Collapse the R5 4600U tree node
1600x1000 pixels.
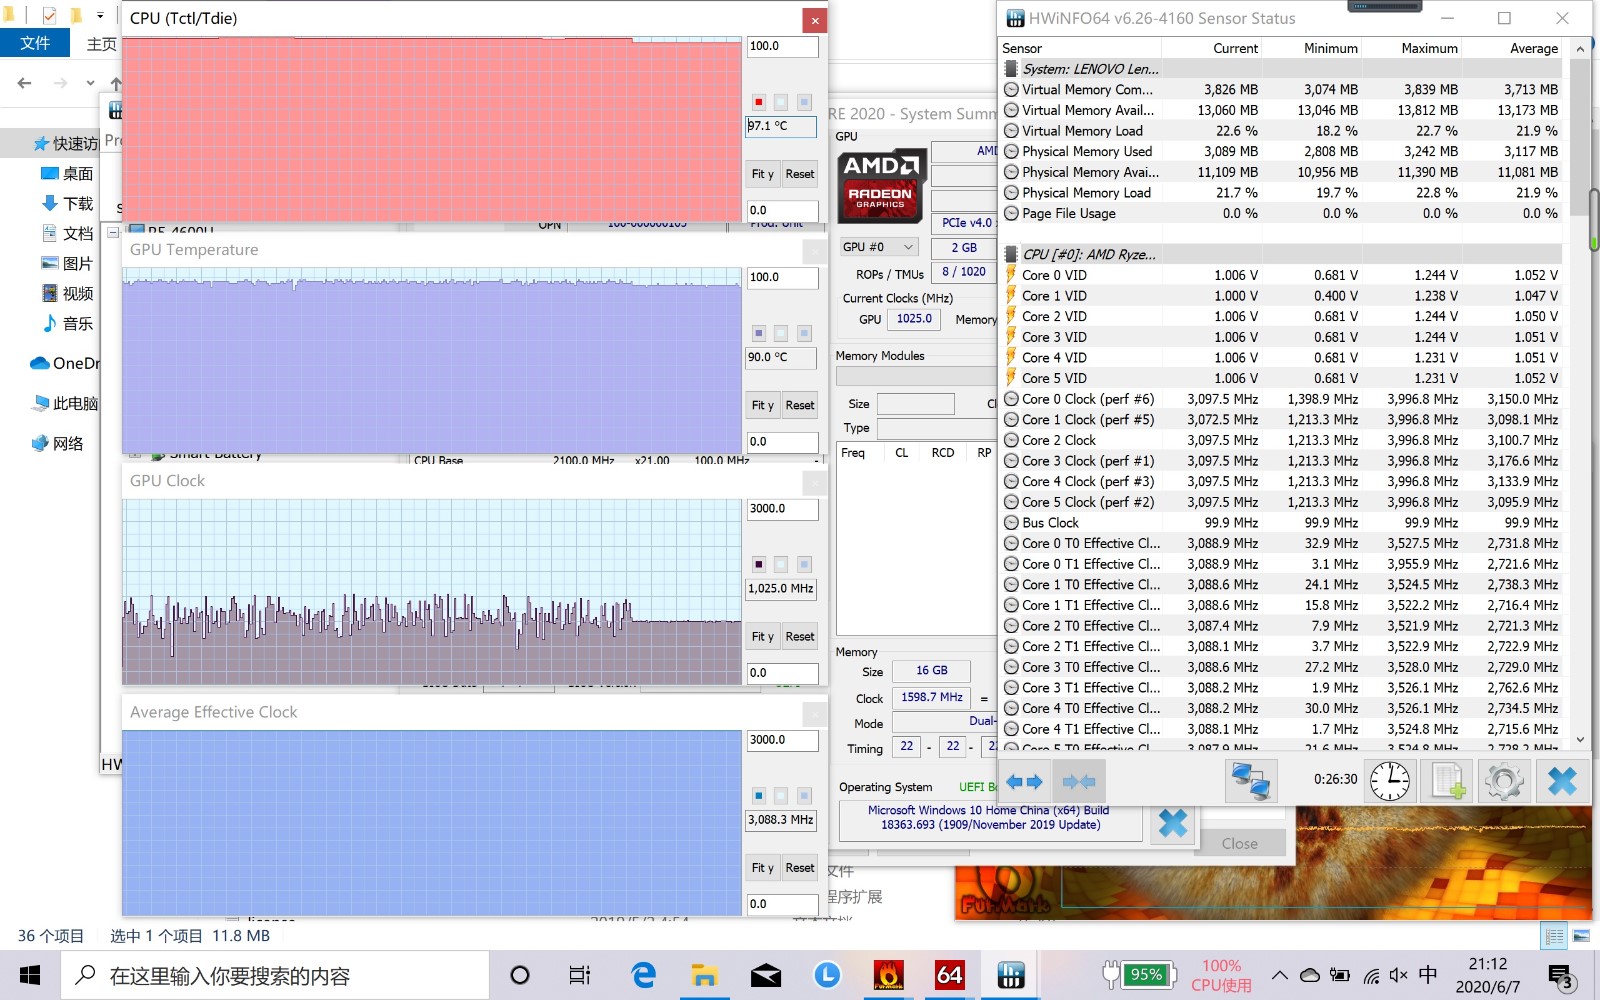(113, 232)
